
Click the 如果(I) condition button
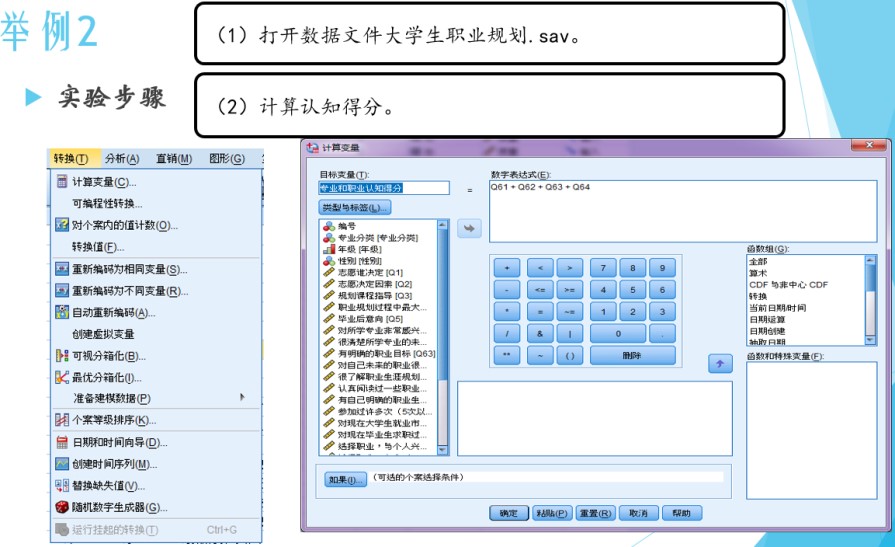click(x=345, y=479)
